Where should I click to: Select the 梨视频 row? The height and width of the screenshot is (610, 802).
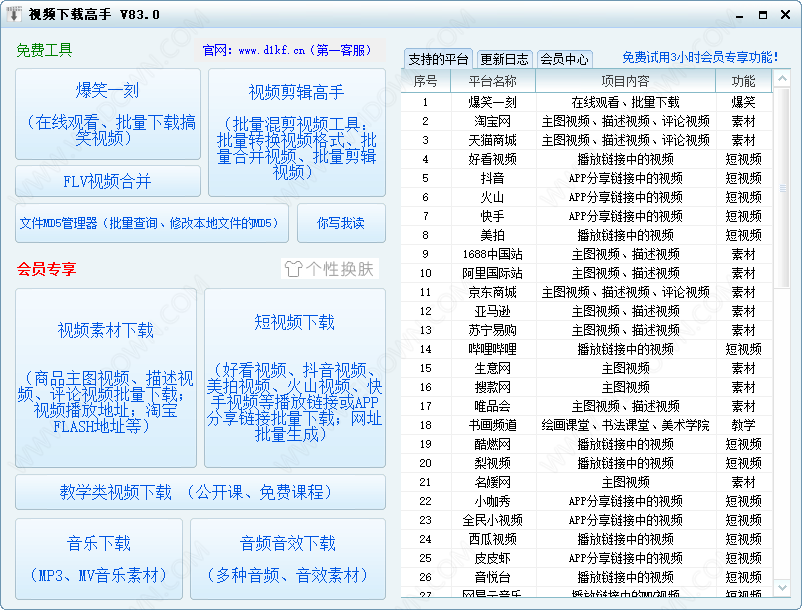pyautogui.click(x=587, y=463)
